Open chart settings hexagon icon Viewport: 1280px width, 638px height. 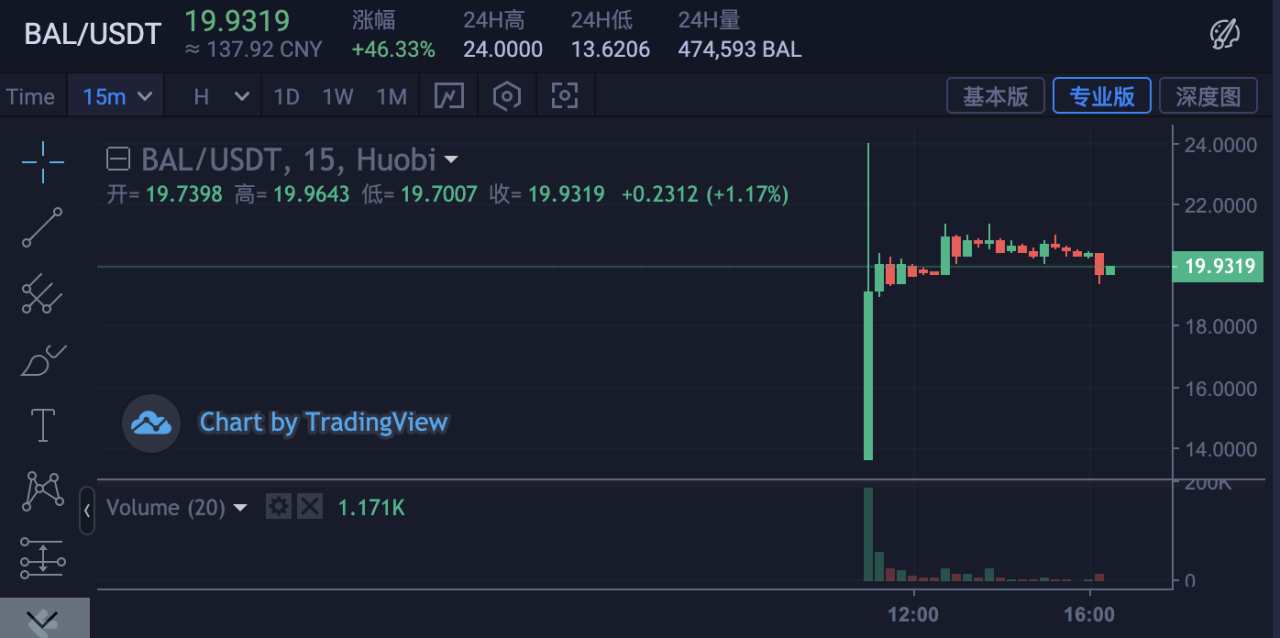(508, 96)
